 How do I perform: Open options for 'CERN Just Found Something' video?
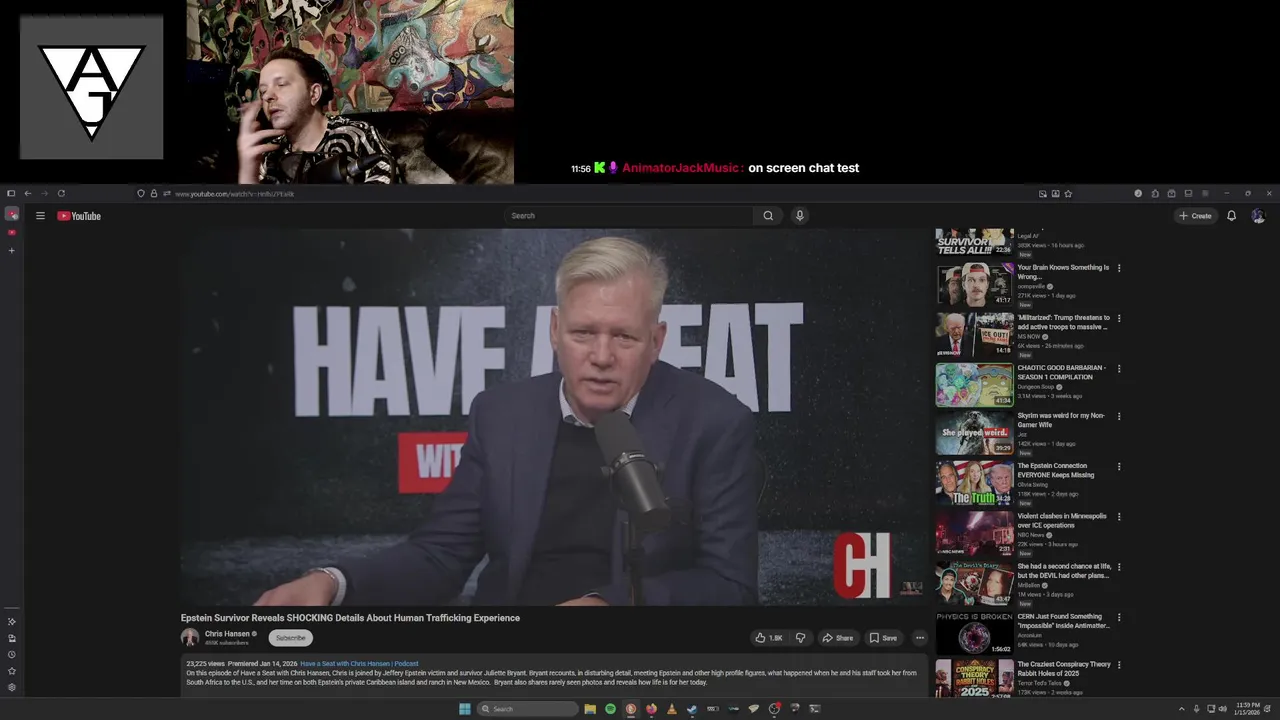tap(1119, 617)
